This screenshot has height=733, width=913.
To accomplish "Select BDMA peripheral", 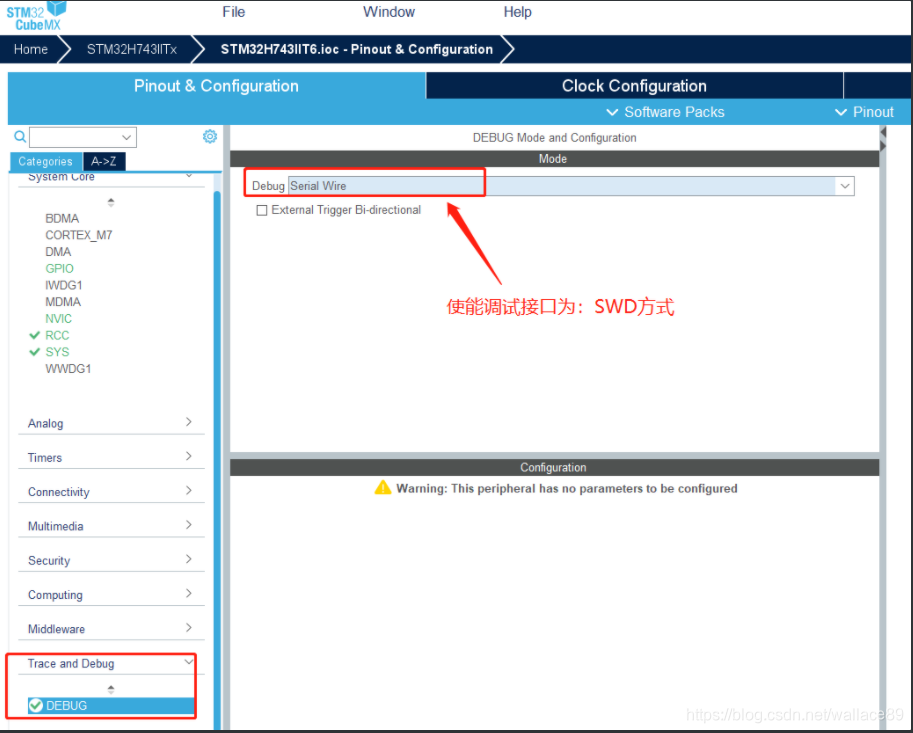I will click(x=62, y=218).
